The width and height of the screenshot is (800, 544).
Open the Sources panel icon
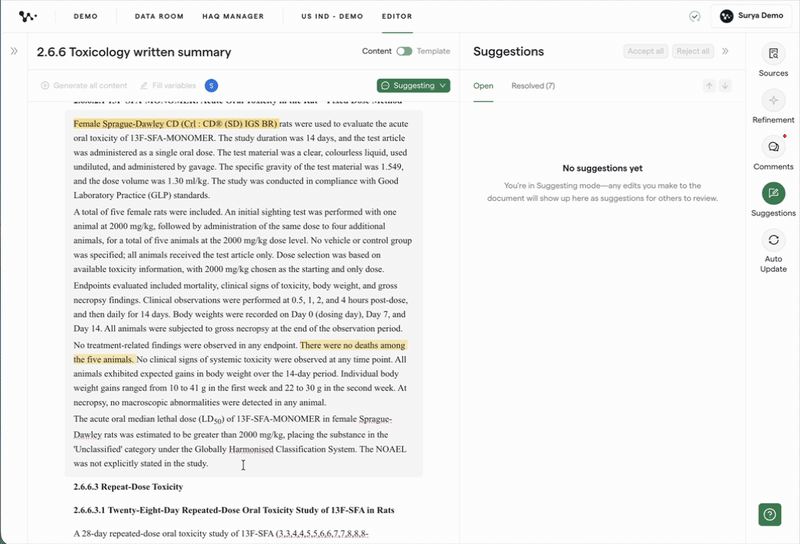point(773,54)
